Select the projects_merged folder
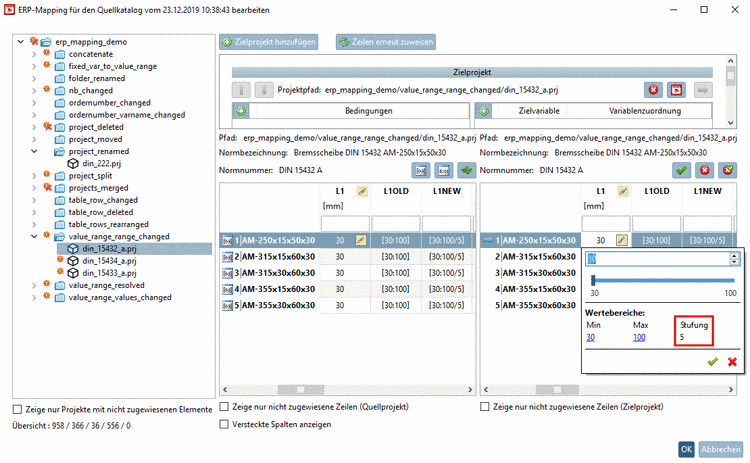Screen dimensions: 750x463 tap(98, 188)
